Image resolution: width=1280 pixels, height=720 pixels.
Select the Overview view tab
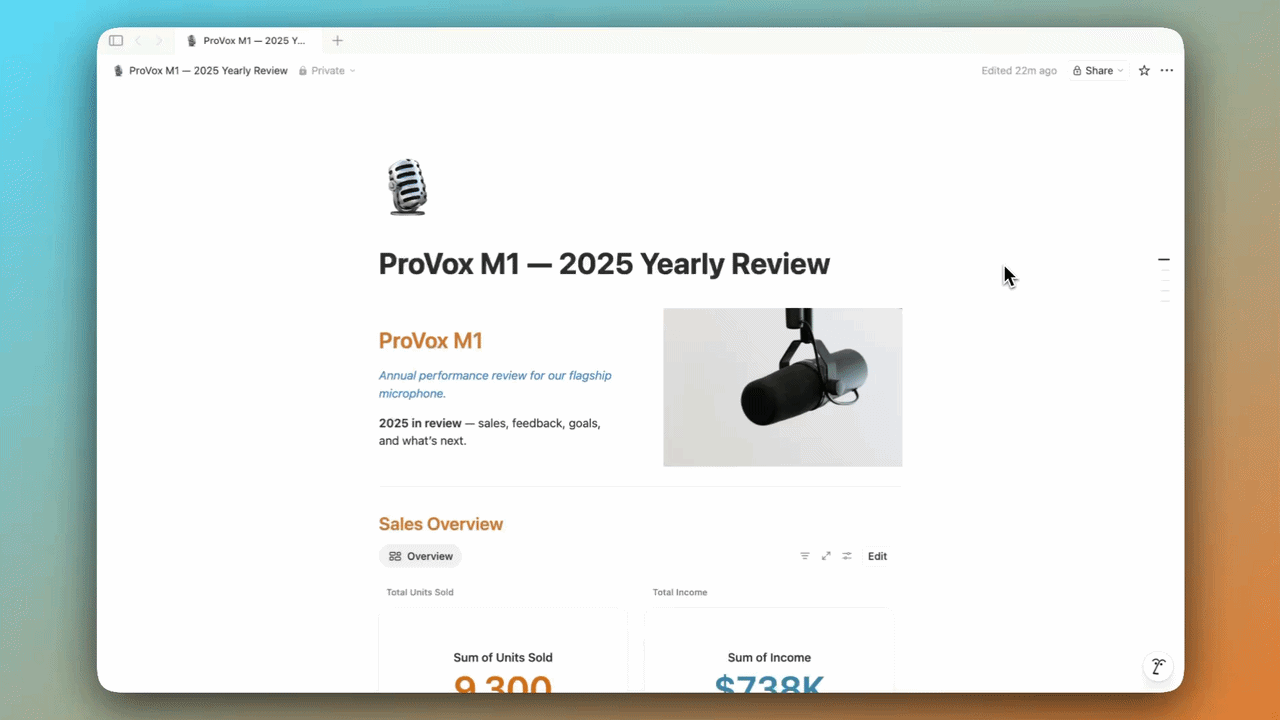click(x=420, y=556)
